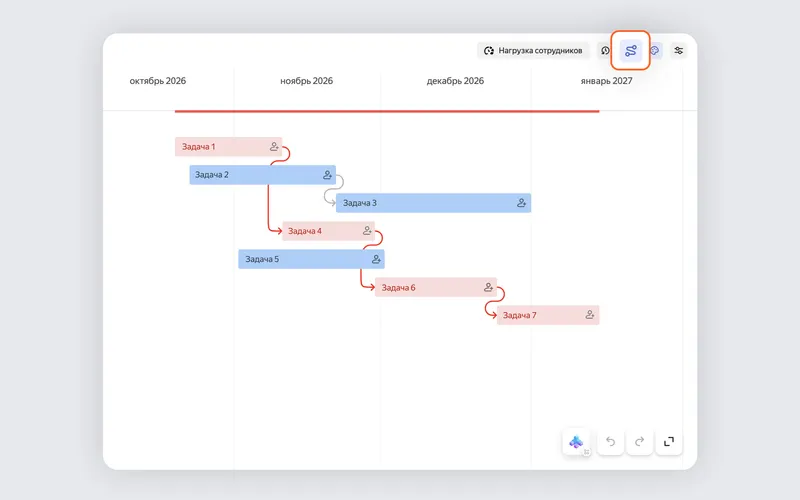The height and width of the screenshot is (500, 800).
Task: Select the Задача 2 bar
Action: coord(263,175)
